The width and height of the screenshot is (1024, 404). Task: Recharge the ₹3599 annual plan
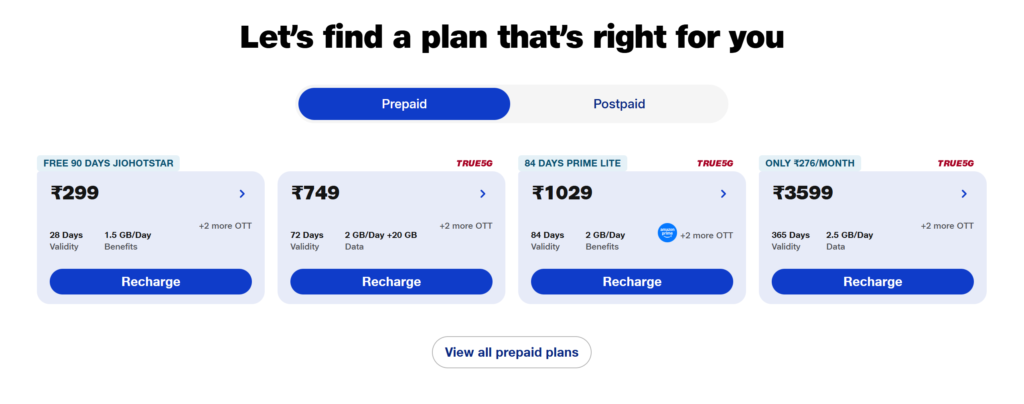click(872, 282)
